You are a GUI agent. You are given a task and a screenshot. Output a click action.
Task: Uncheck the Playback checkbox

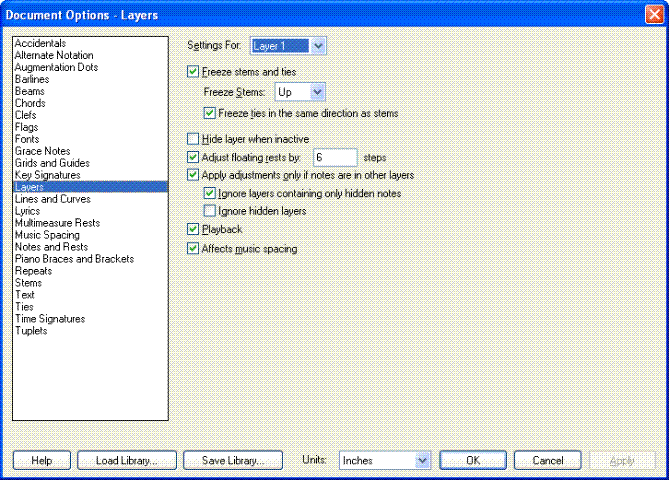pos(194,230)
